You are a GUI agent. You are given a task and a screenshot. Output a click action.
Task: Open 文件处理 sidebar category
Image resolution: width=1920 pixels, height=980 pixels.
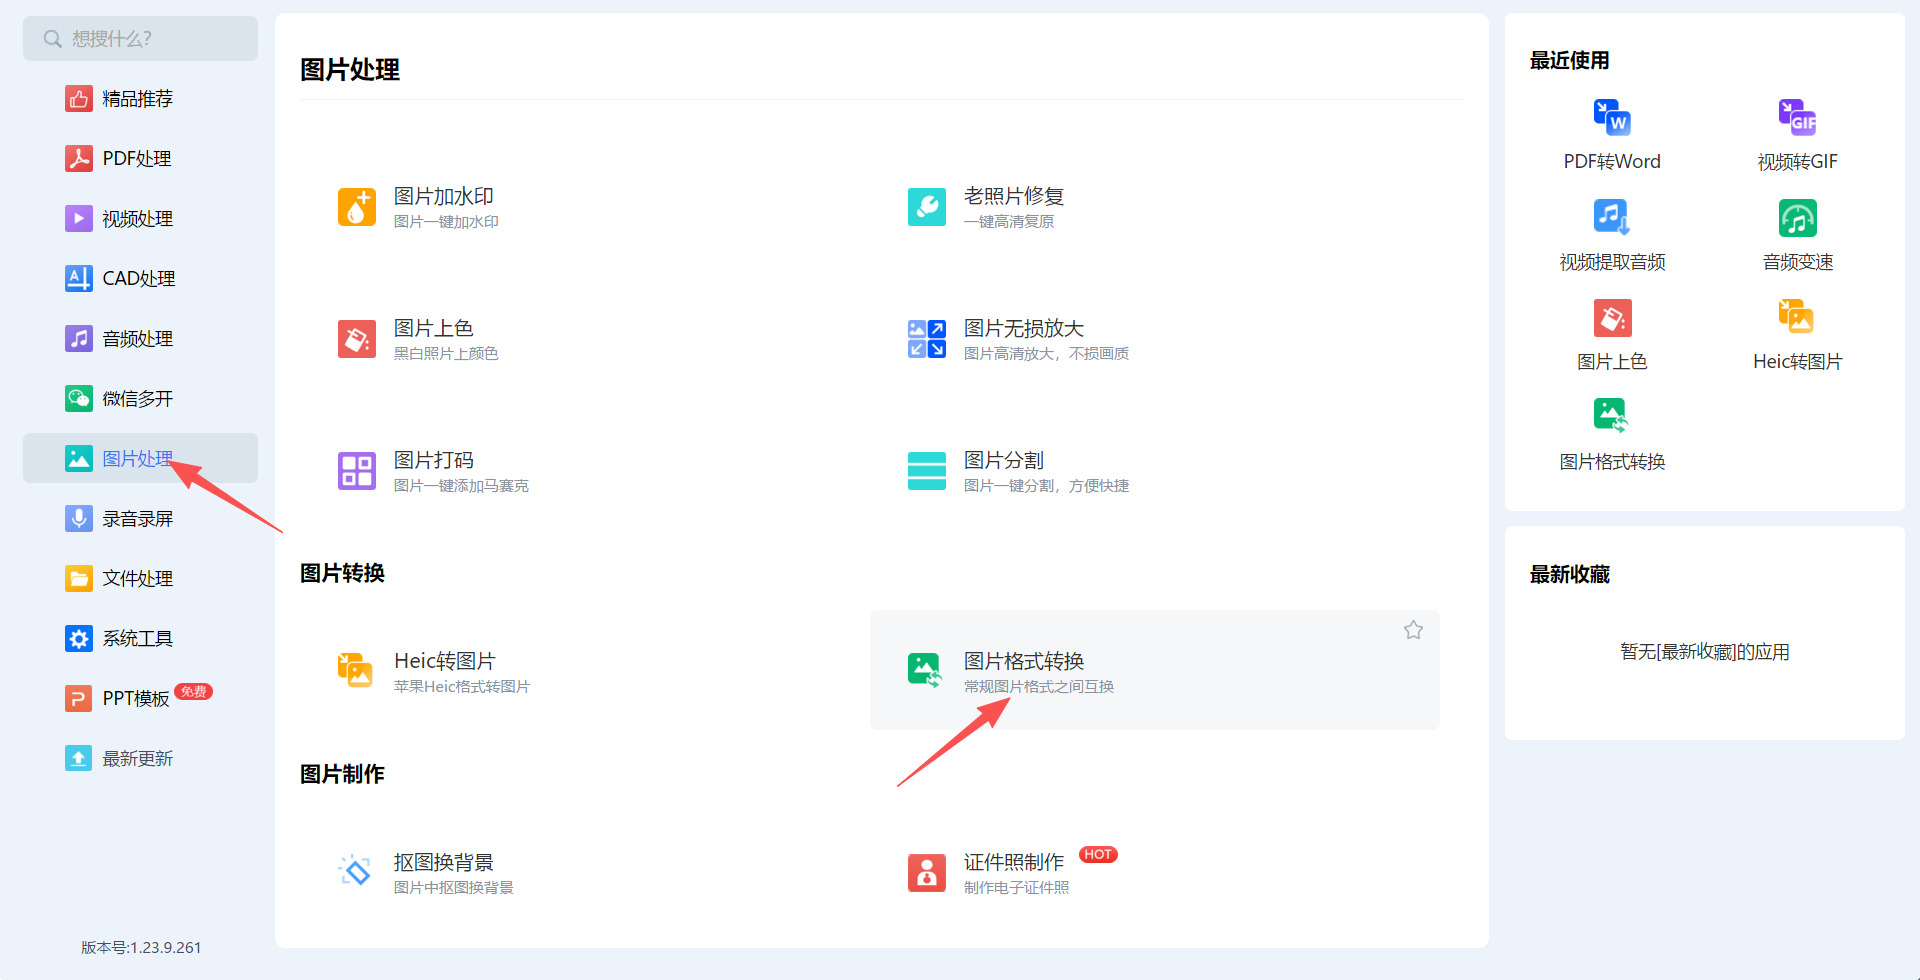(140, 578)
